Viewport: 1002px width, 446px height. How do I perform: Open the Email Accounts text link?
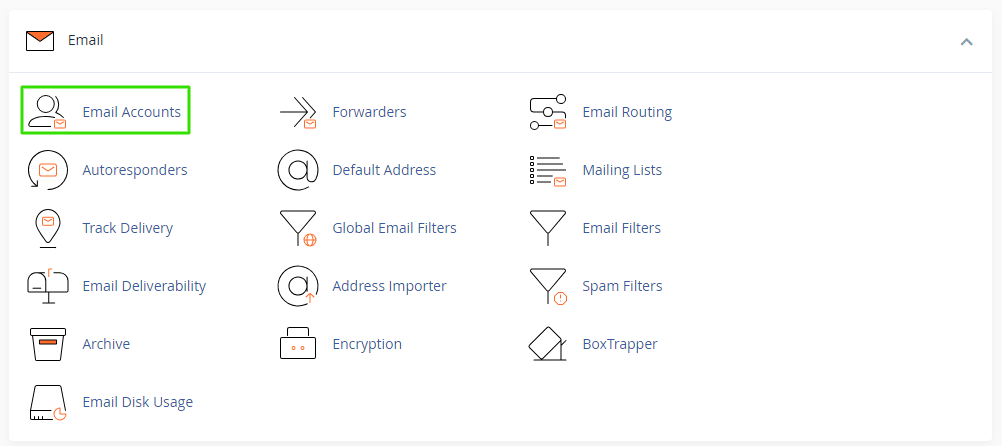[x=131, y=112]
